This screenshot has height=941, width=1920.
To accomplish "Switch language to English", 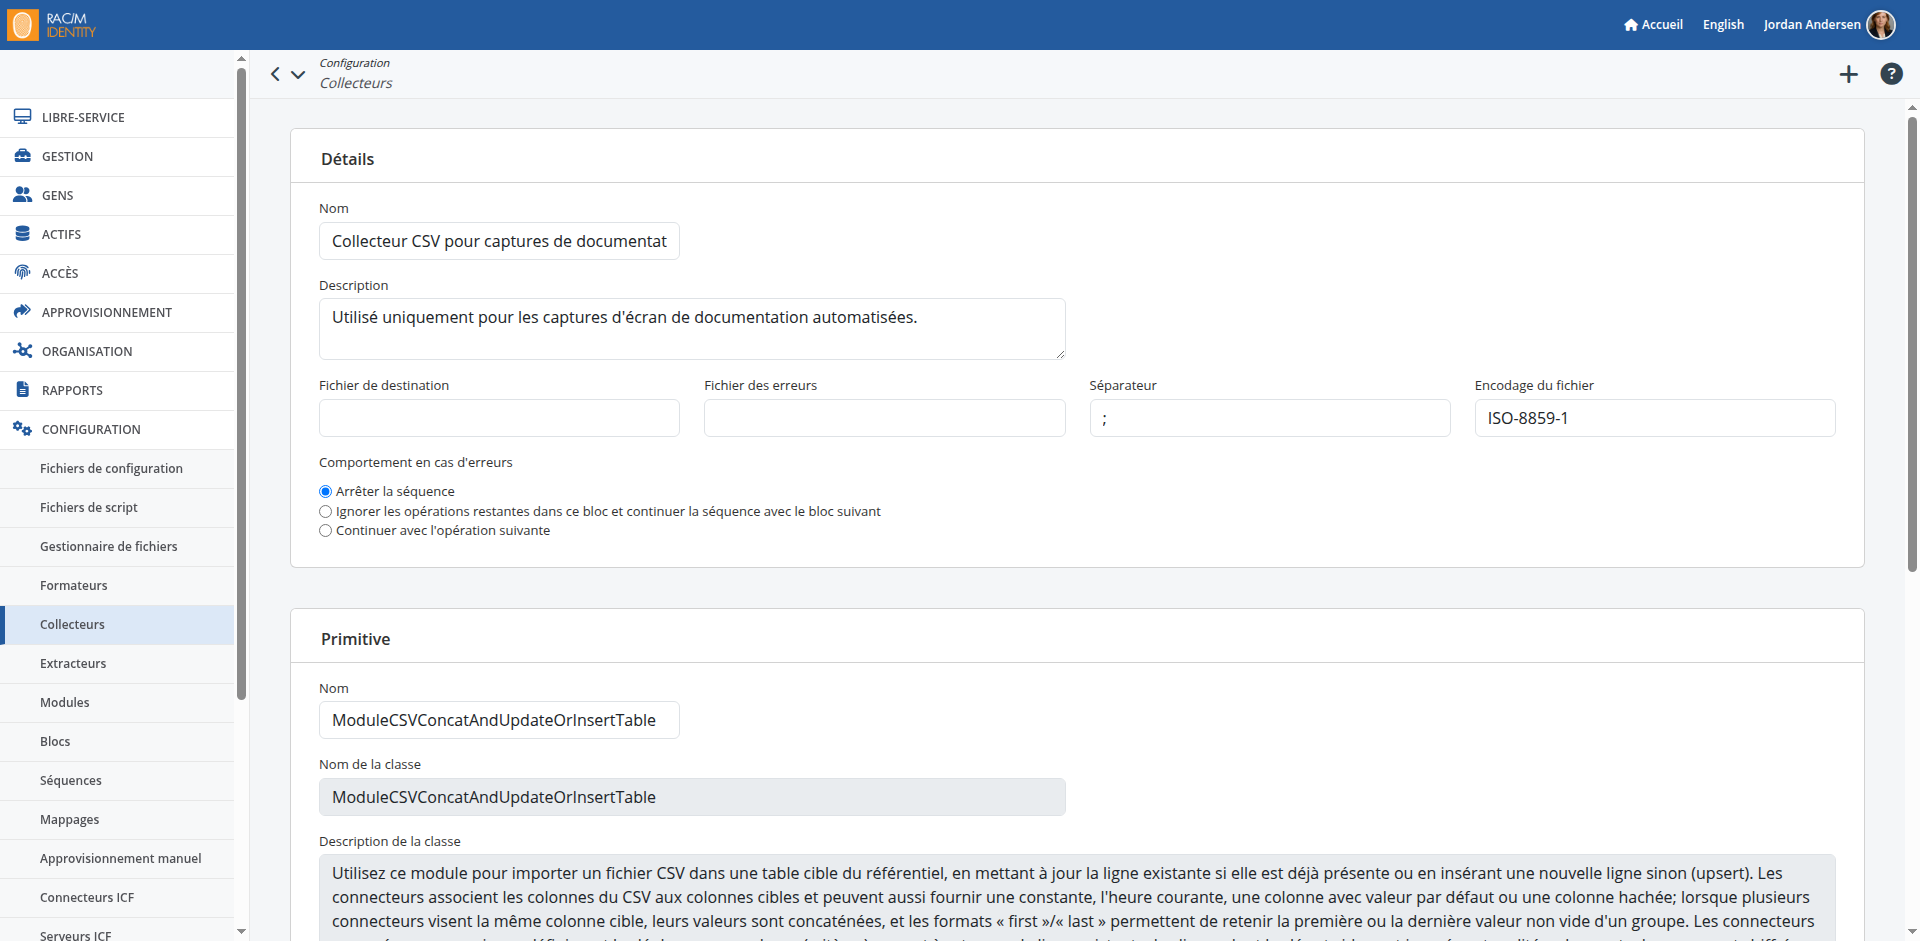I will tap(1723, 25).
